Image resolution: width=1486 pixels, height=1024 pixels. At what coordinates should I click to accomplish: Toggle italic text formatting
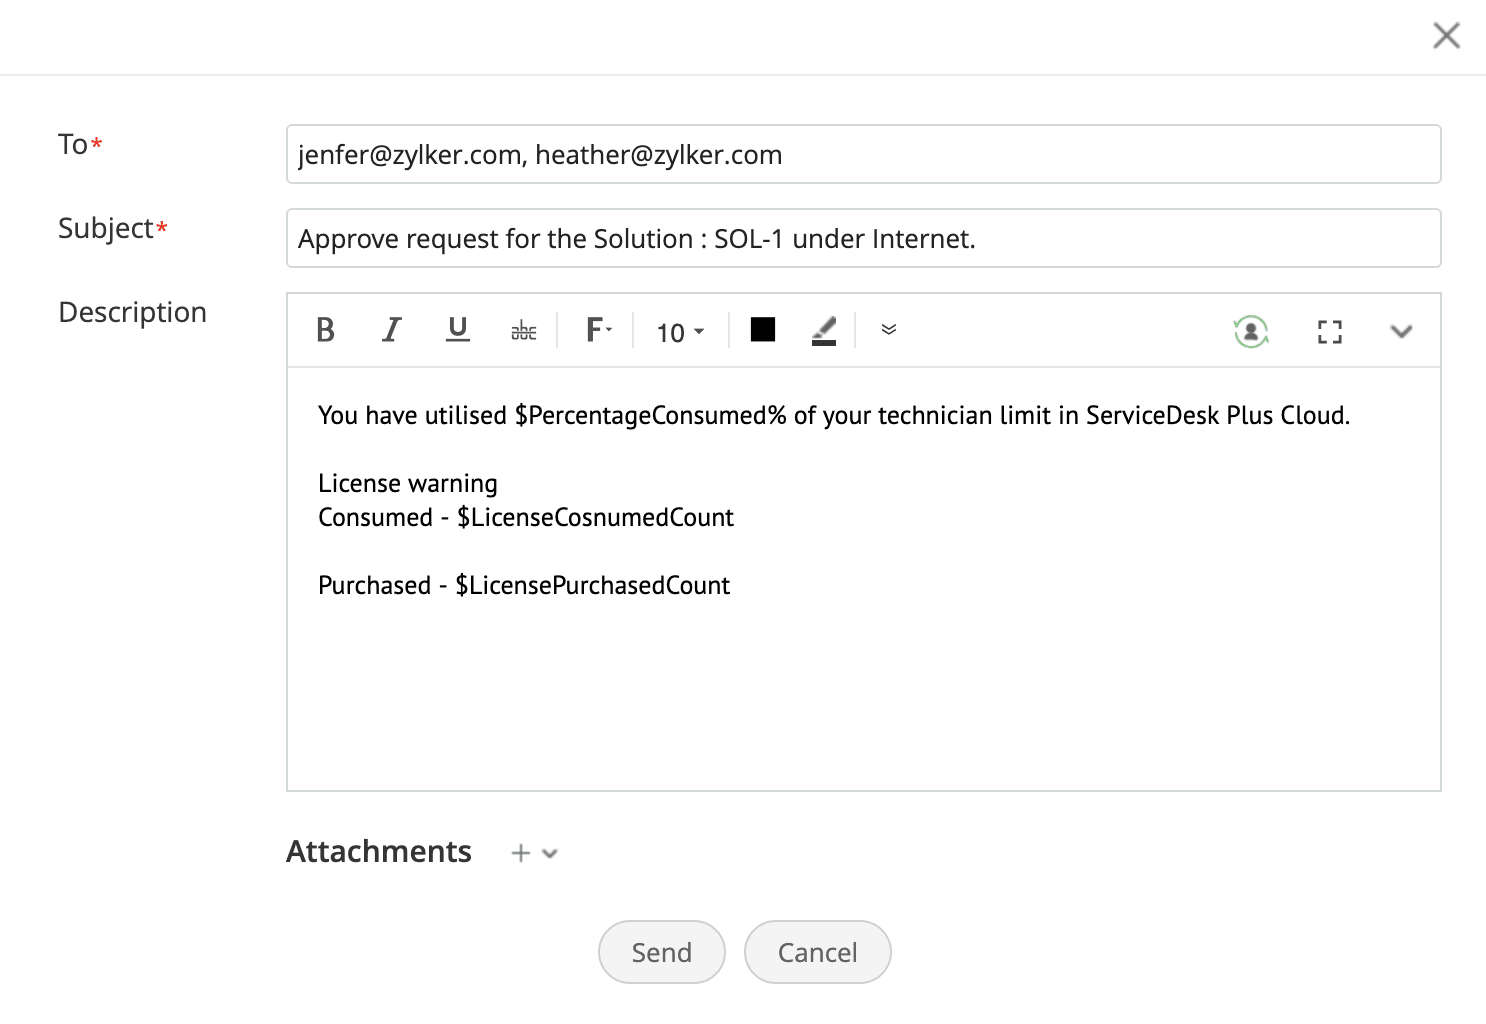click(391, 330)
